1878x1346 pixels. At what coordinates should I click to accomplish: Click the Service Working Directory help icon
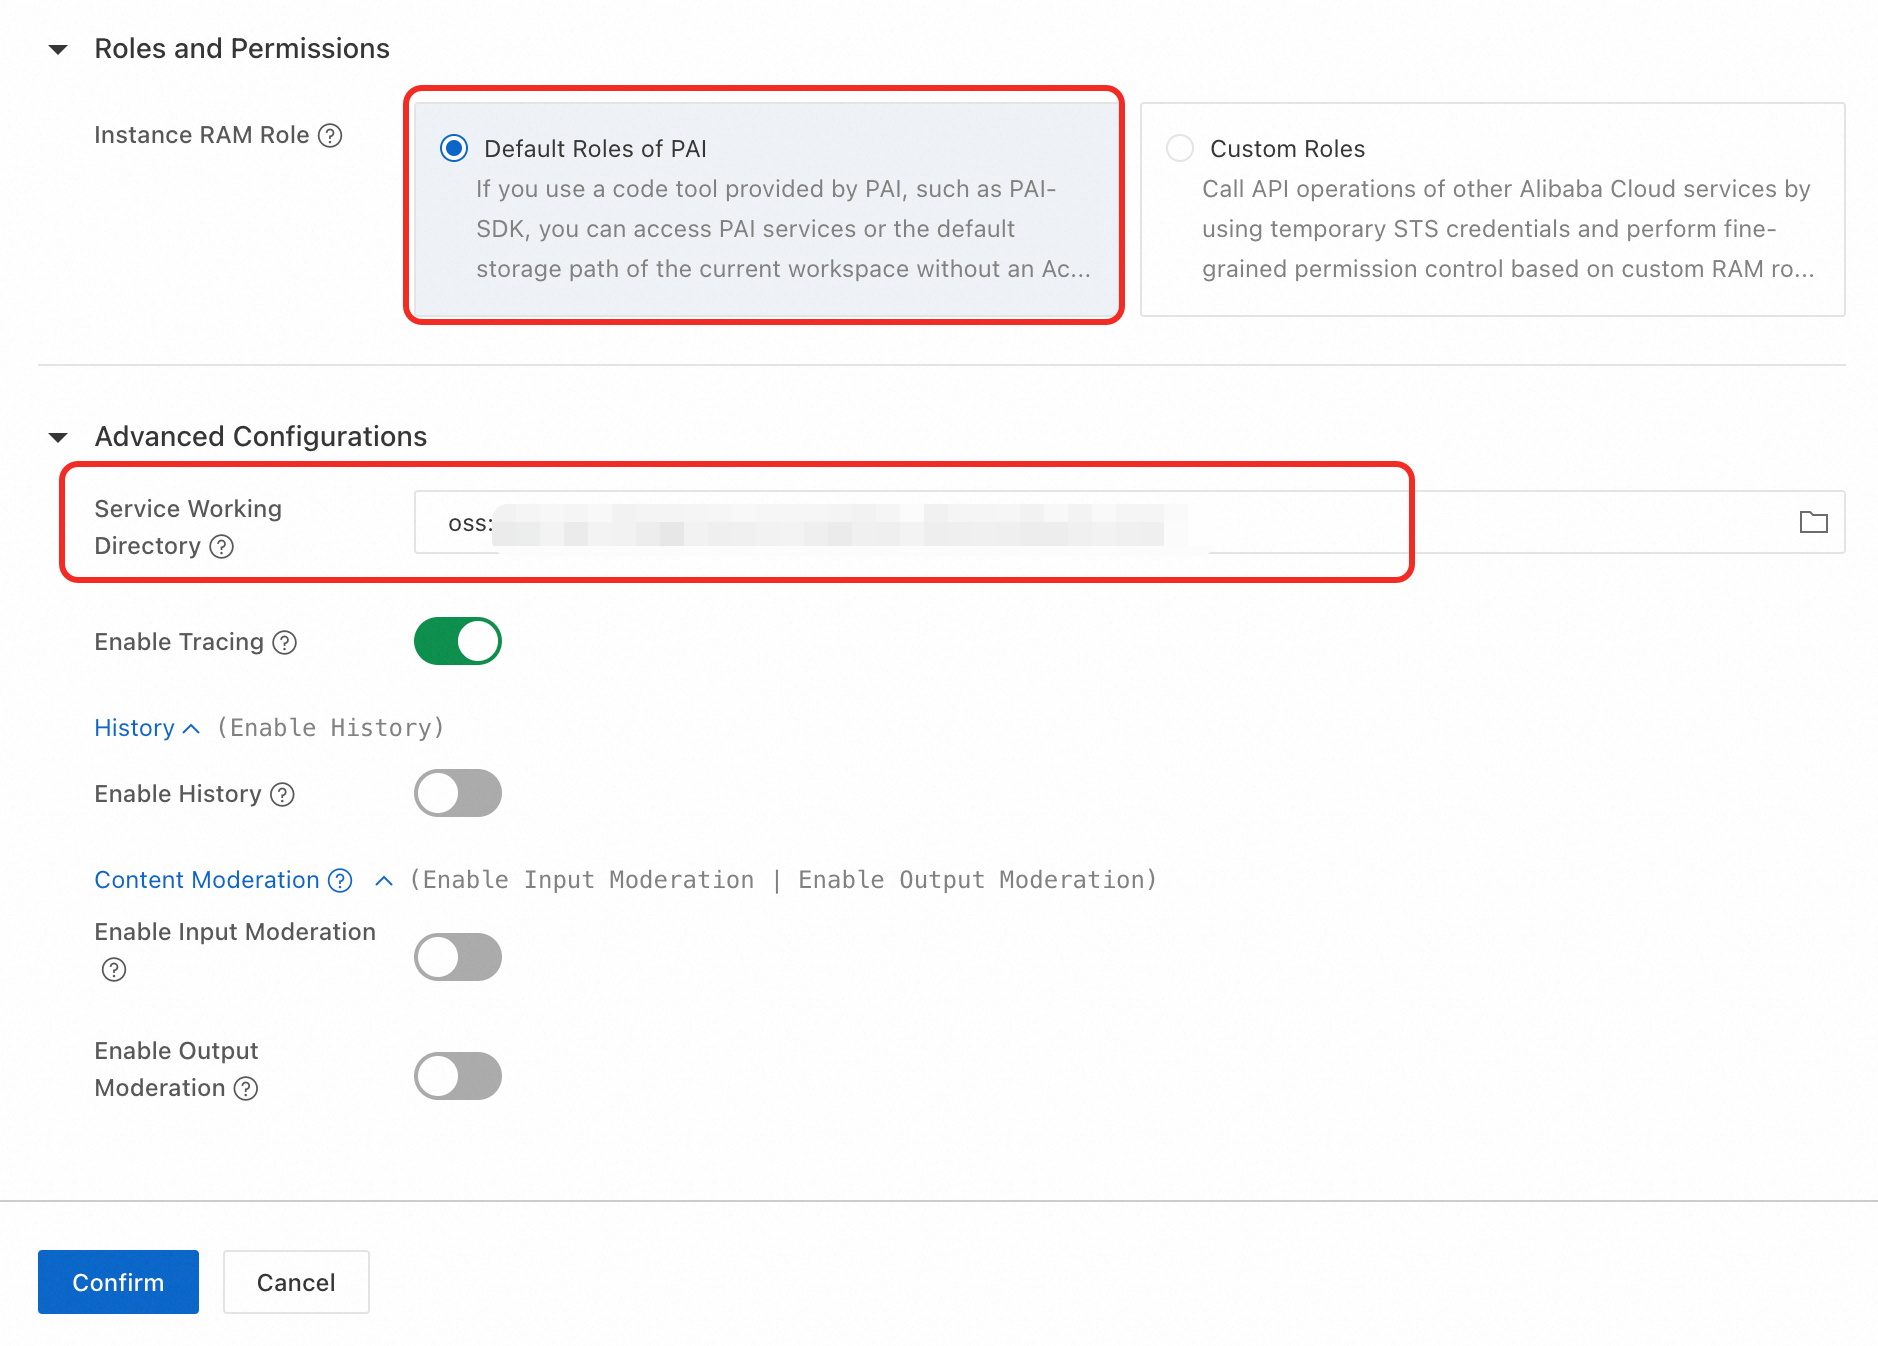pos(222,546)
